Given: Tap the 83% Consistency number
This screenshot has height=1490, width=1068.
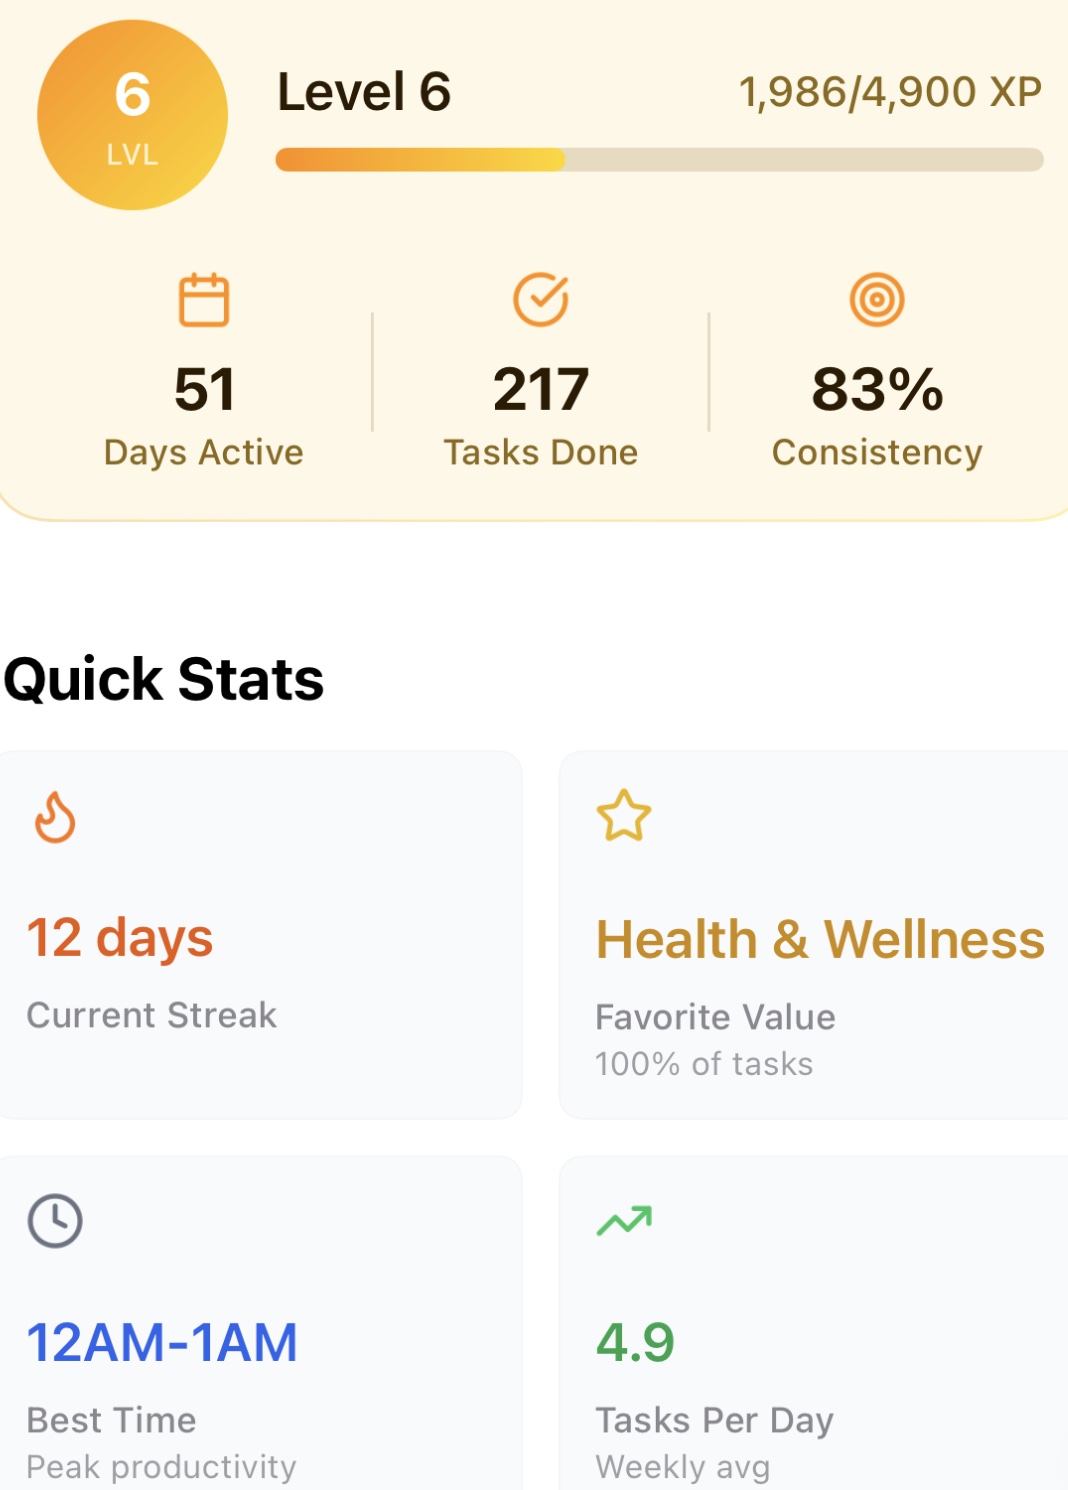Looking at the screenshot, I should (877, 389).
